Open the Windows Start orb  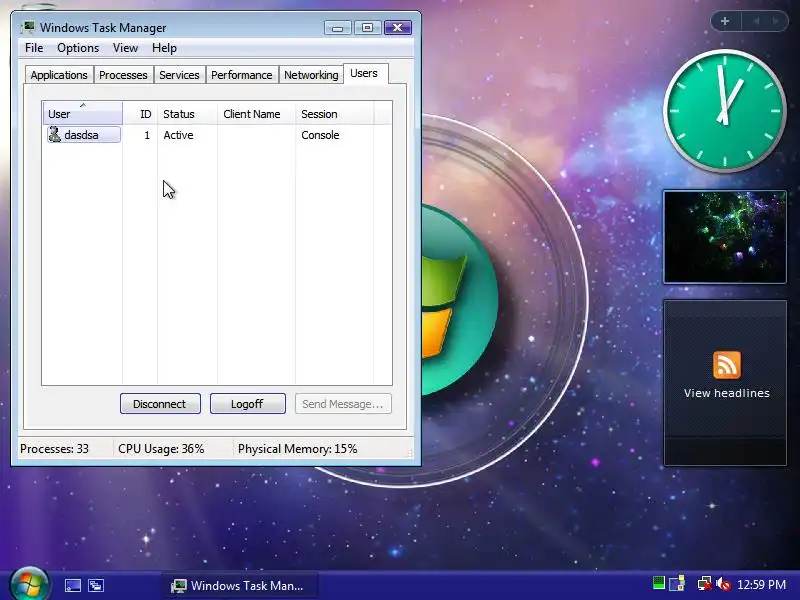tap(30, 584)
